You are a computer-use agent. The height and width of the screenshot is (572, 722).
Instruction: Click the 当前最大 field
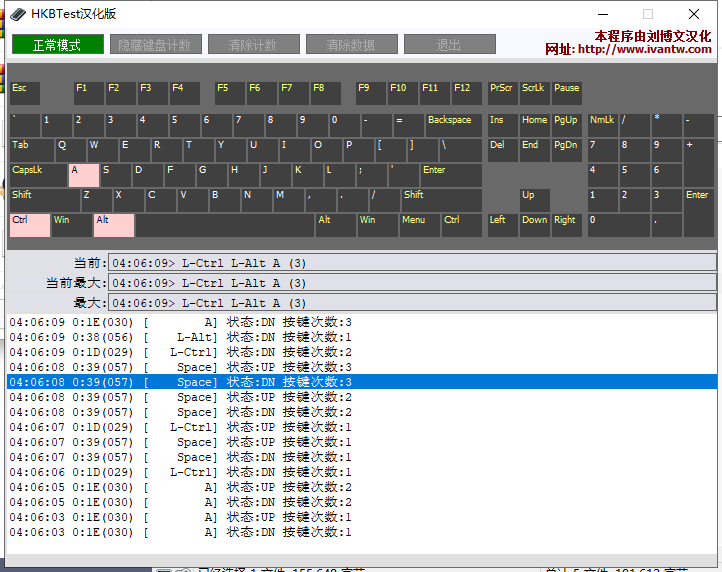tap(412, 283)
